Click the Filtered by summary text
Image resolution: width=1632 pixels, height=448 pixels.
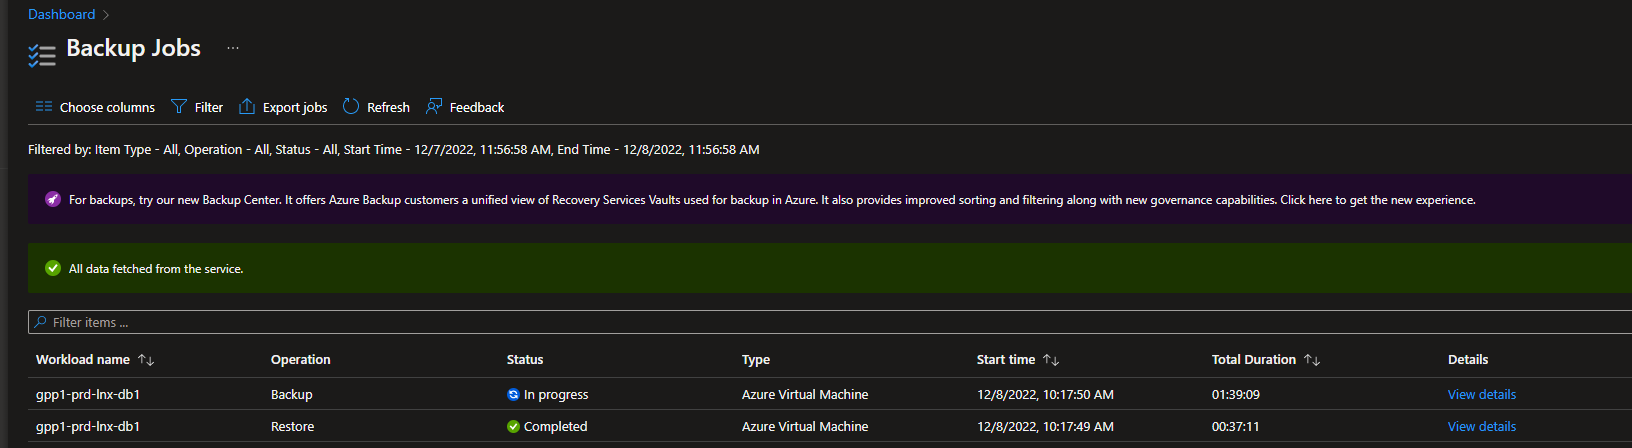[394, 149]
